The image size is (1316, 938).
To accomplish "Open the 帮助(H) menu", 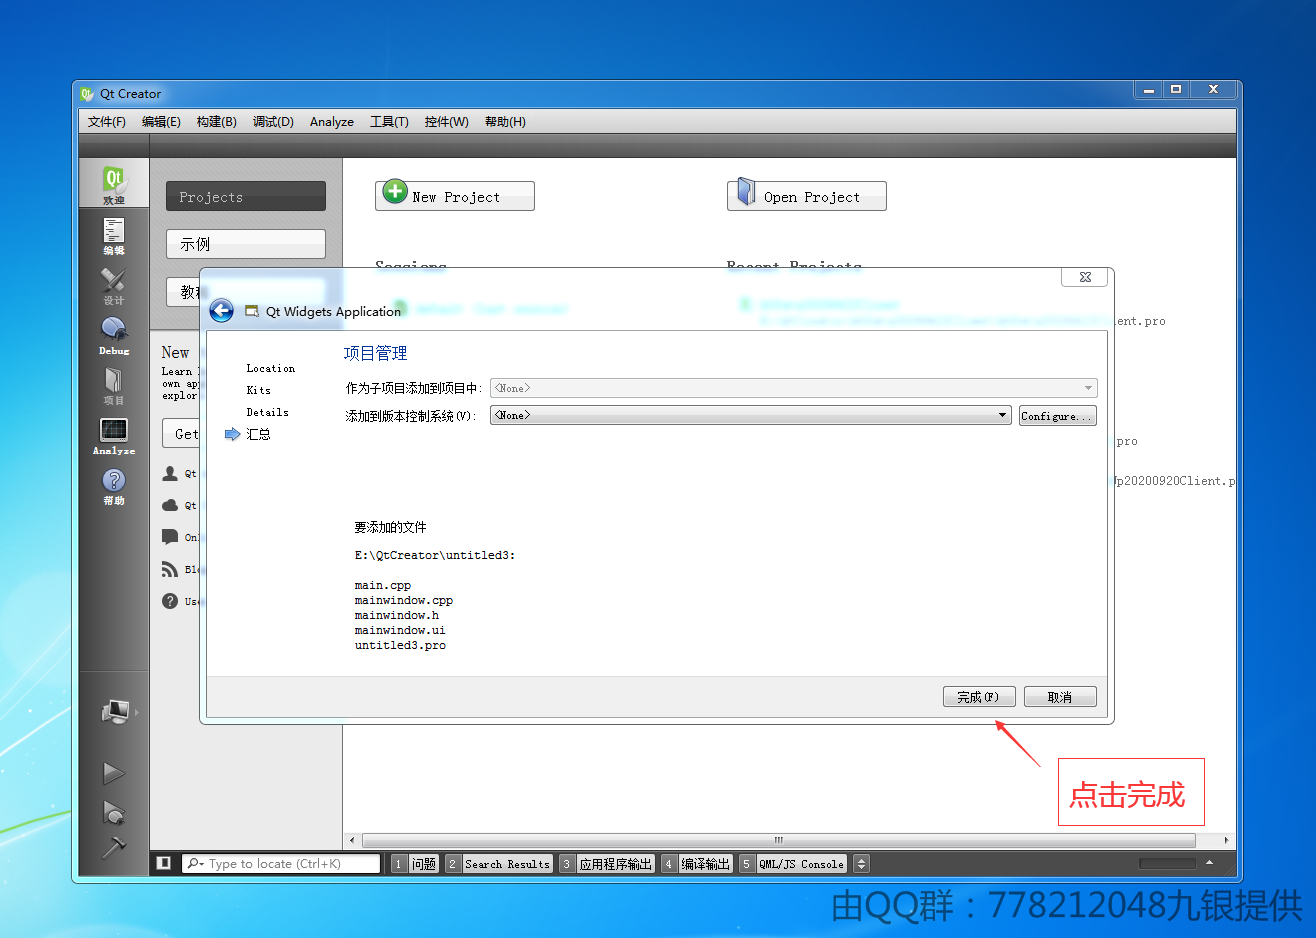I will coord(505,122).
